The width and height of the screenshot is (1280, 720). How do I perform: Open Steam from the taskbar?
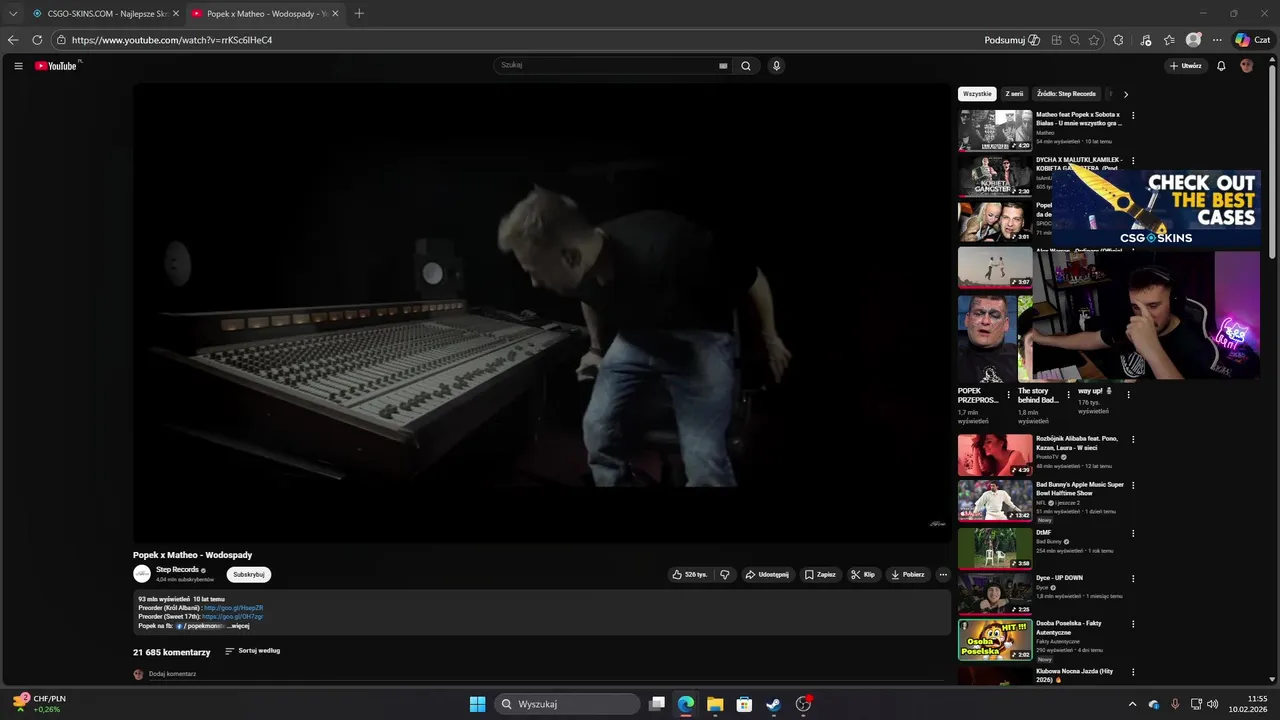(773, 704)
